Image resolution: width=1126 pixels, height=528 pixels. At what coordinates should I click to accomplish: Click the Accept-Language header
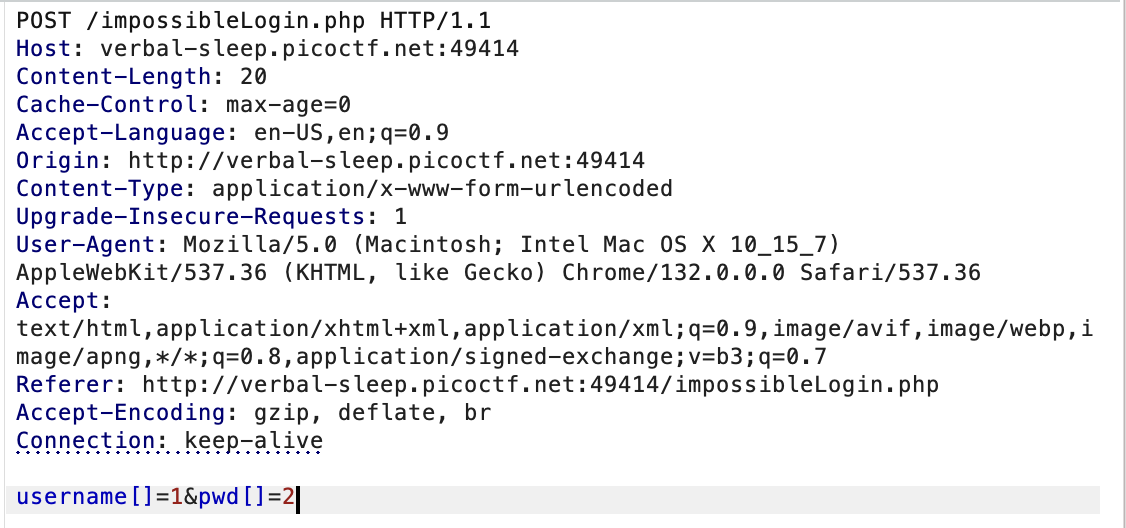233,132
